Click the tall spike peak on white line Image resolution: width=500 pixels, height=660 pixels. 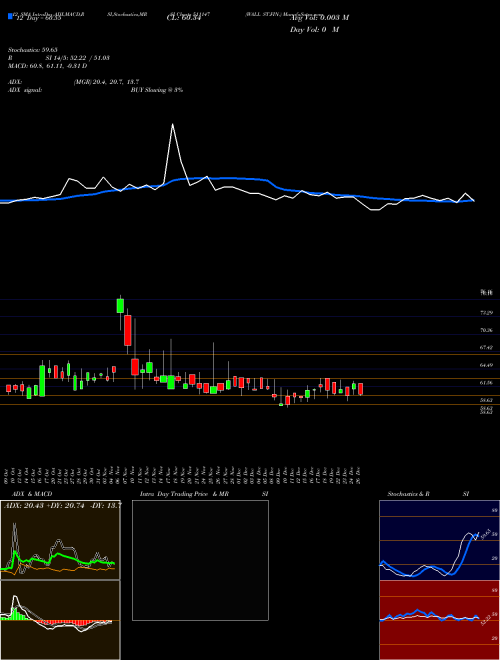point(173,125)
